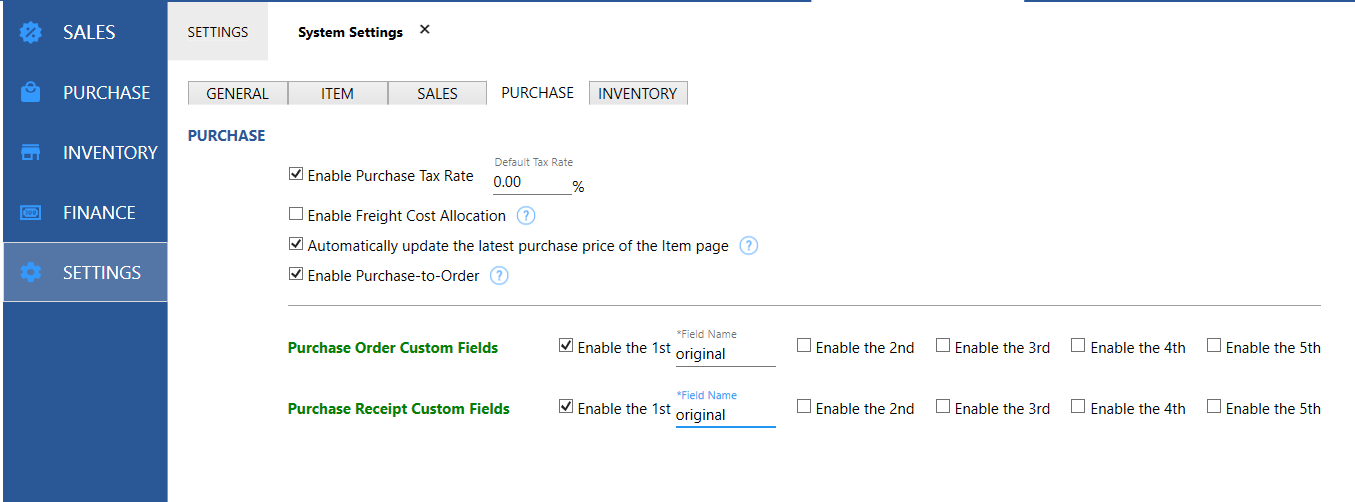Click the Finance money icon
Image resolution: width=1355 pixels, height=502 pixels.
click(x=31, y=213)
